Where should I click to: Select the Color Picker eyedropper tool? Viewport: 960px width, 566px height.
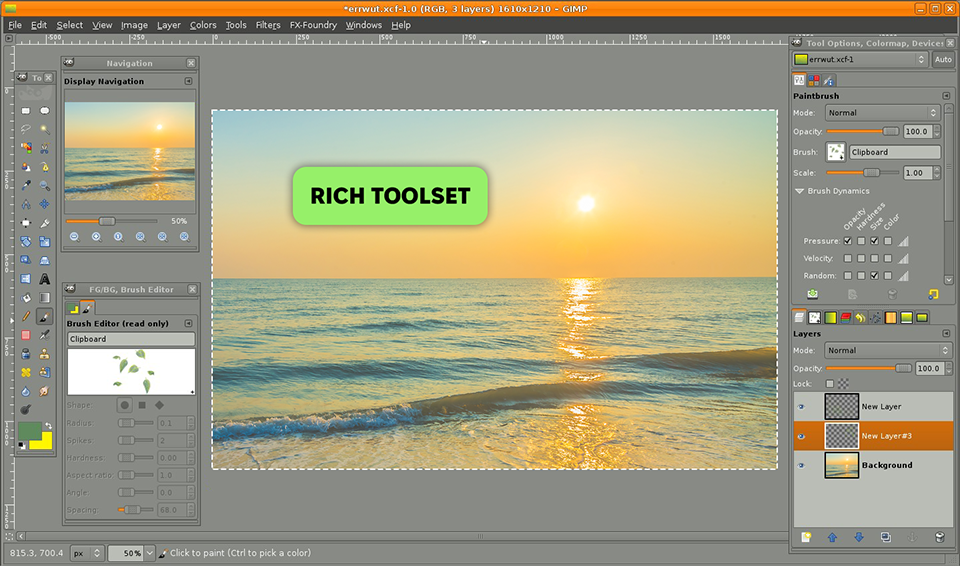[x=26, y=186]
